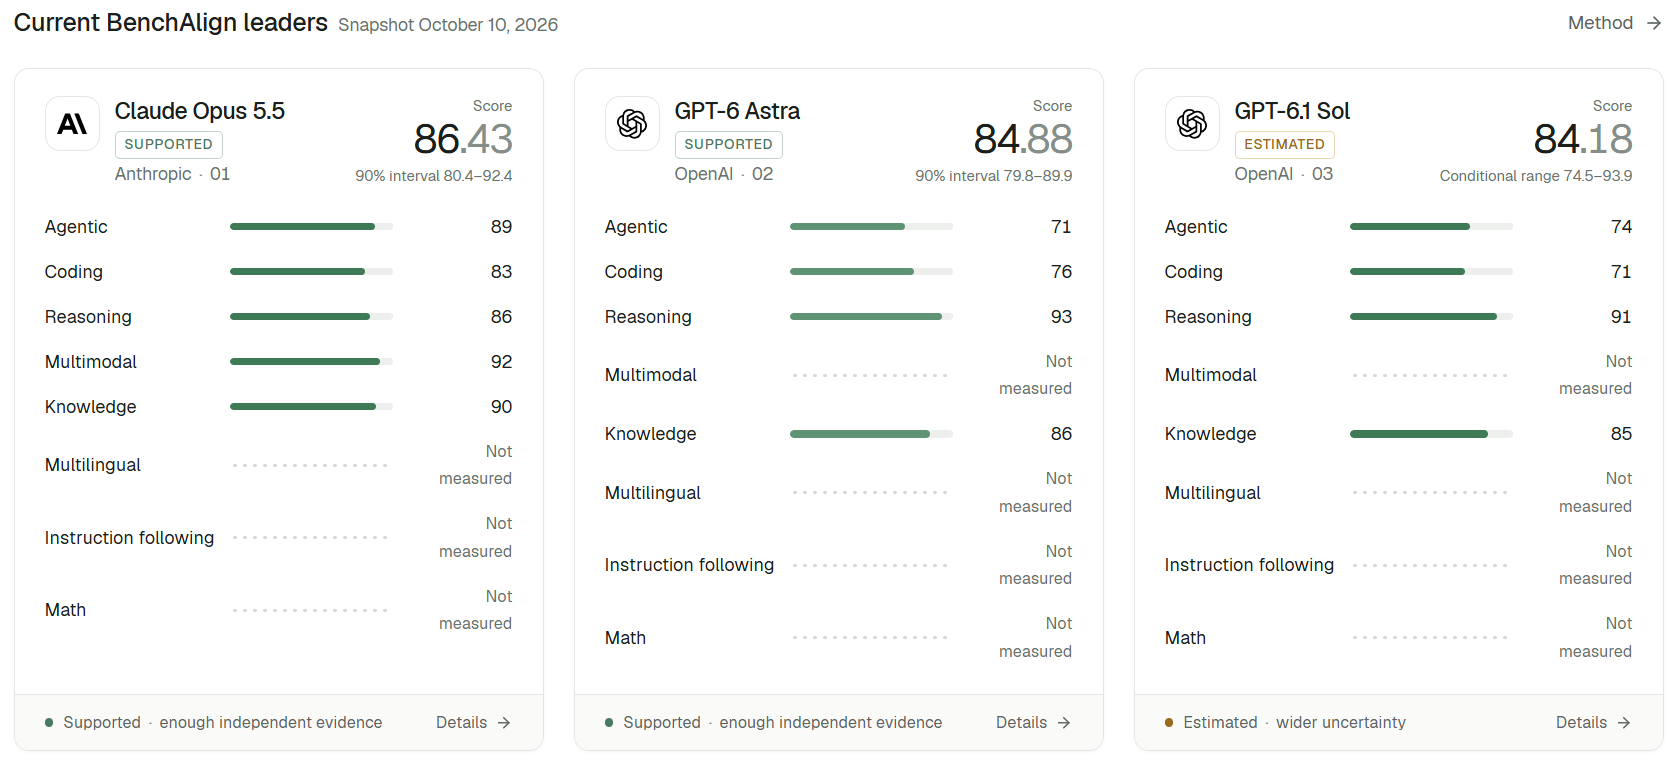
Task: Click the 'OpenAI · 03' label
Action: tap(1284, 174)
